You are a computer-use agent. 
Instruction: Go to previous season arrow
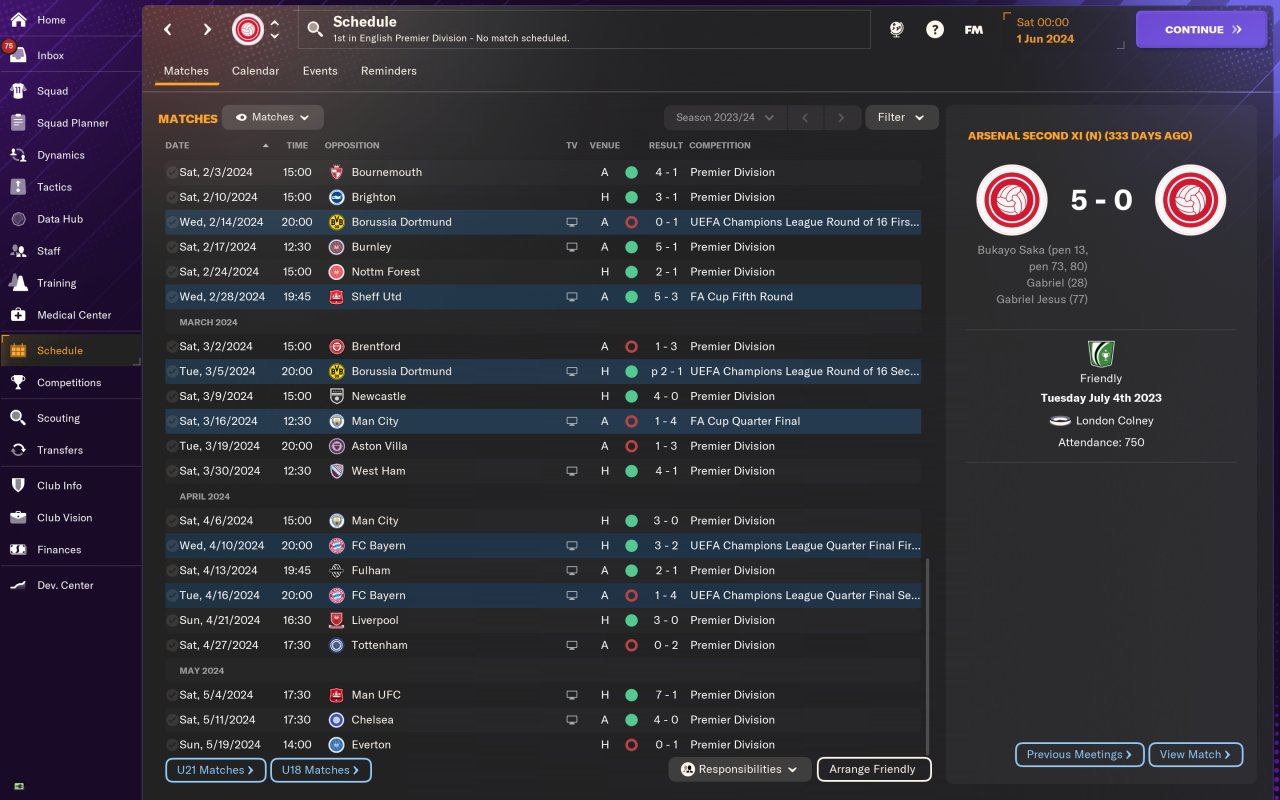805,117
